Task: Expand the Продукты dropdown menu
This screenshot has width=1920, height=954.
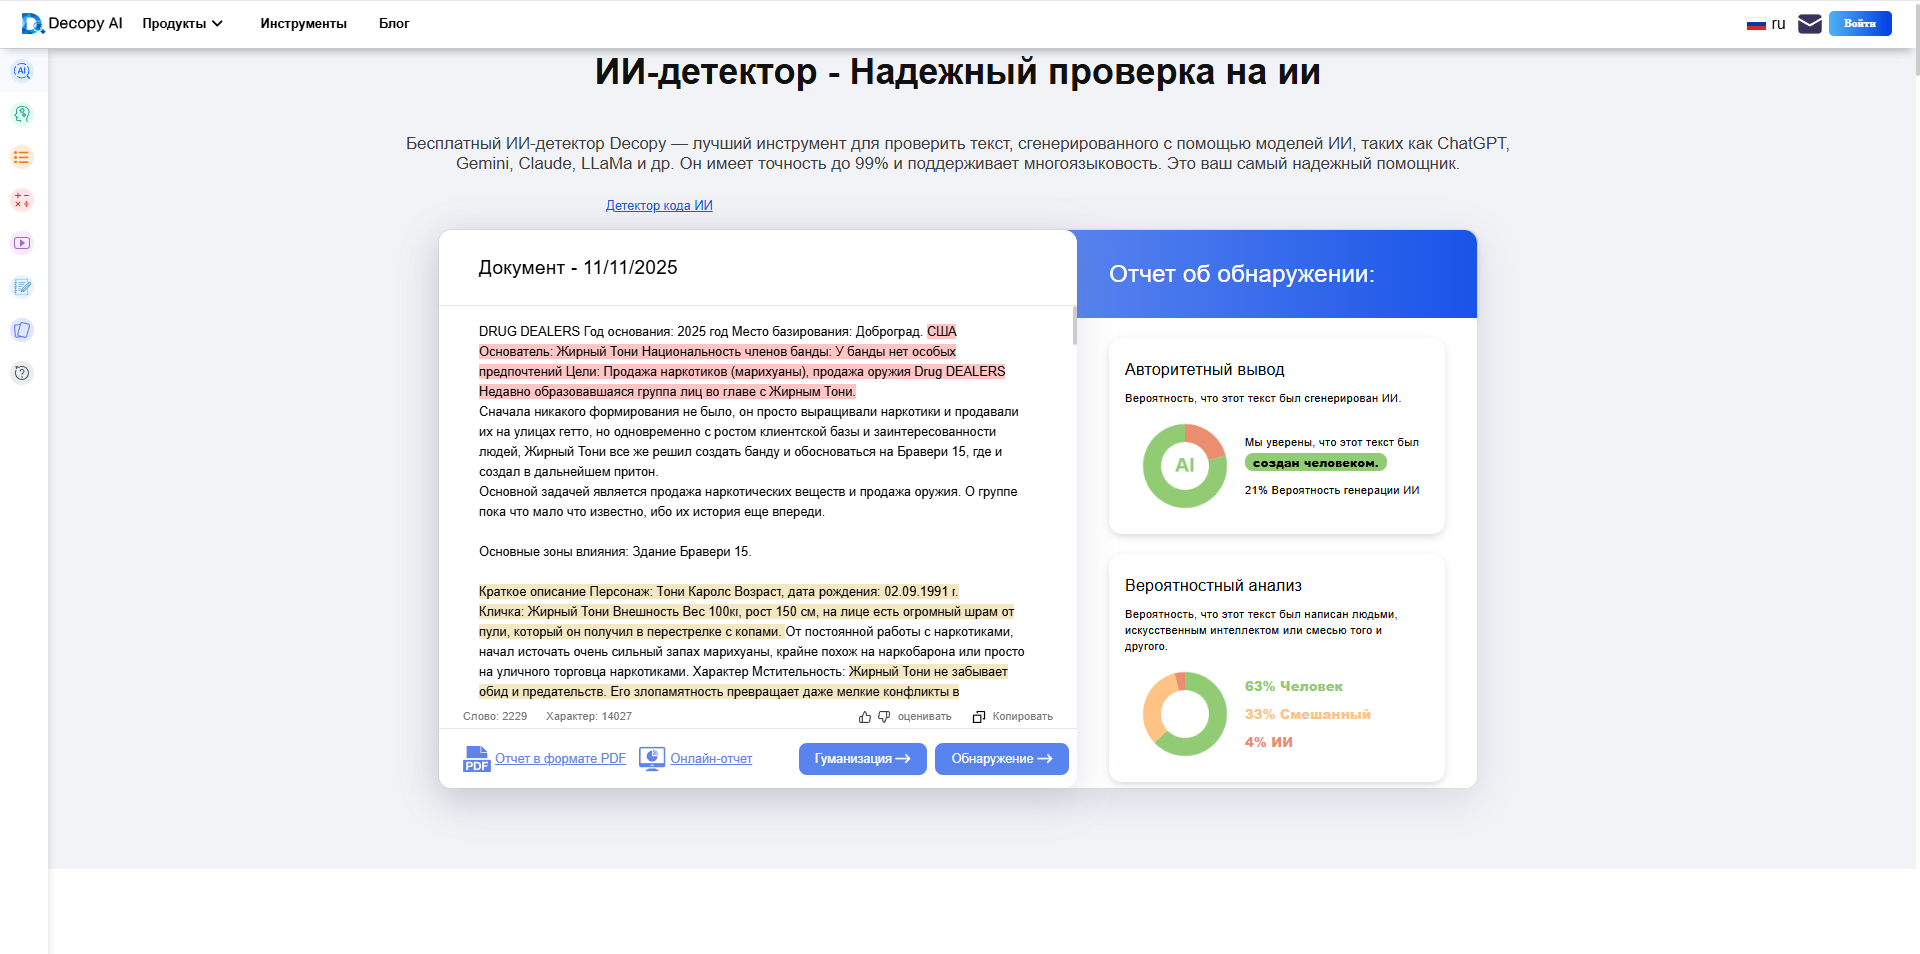Action: [x=182, y=24]
